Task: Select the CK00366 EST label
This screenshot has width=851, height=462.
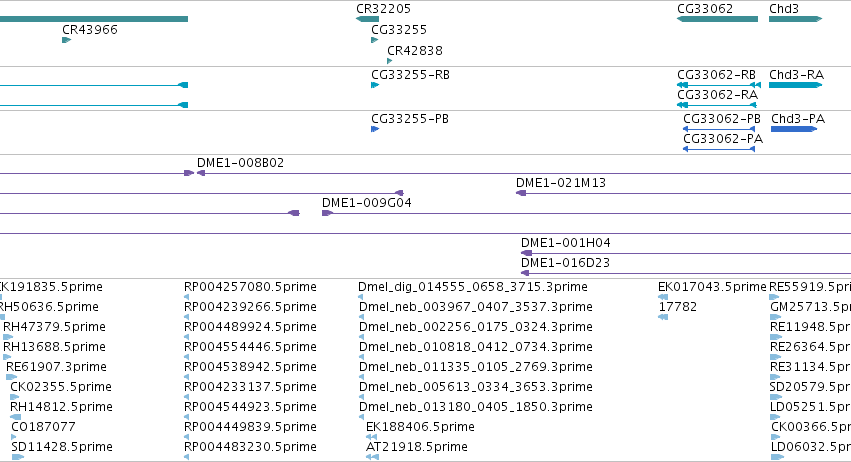Action: pyautogui.click(x=811, y=427)
